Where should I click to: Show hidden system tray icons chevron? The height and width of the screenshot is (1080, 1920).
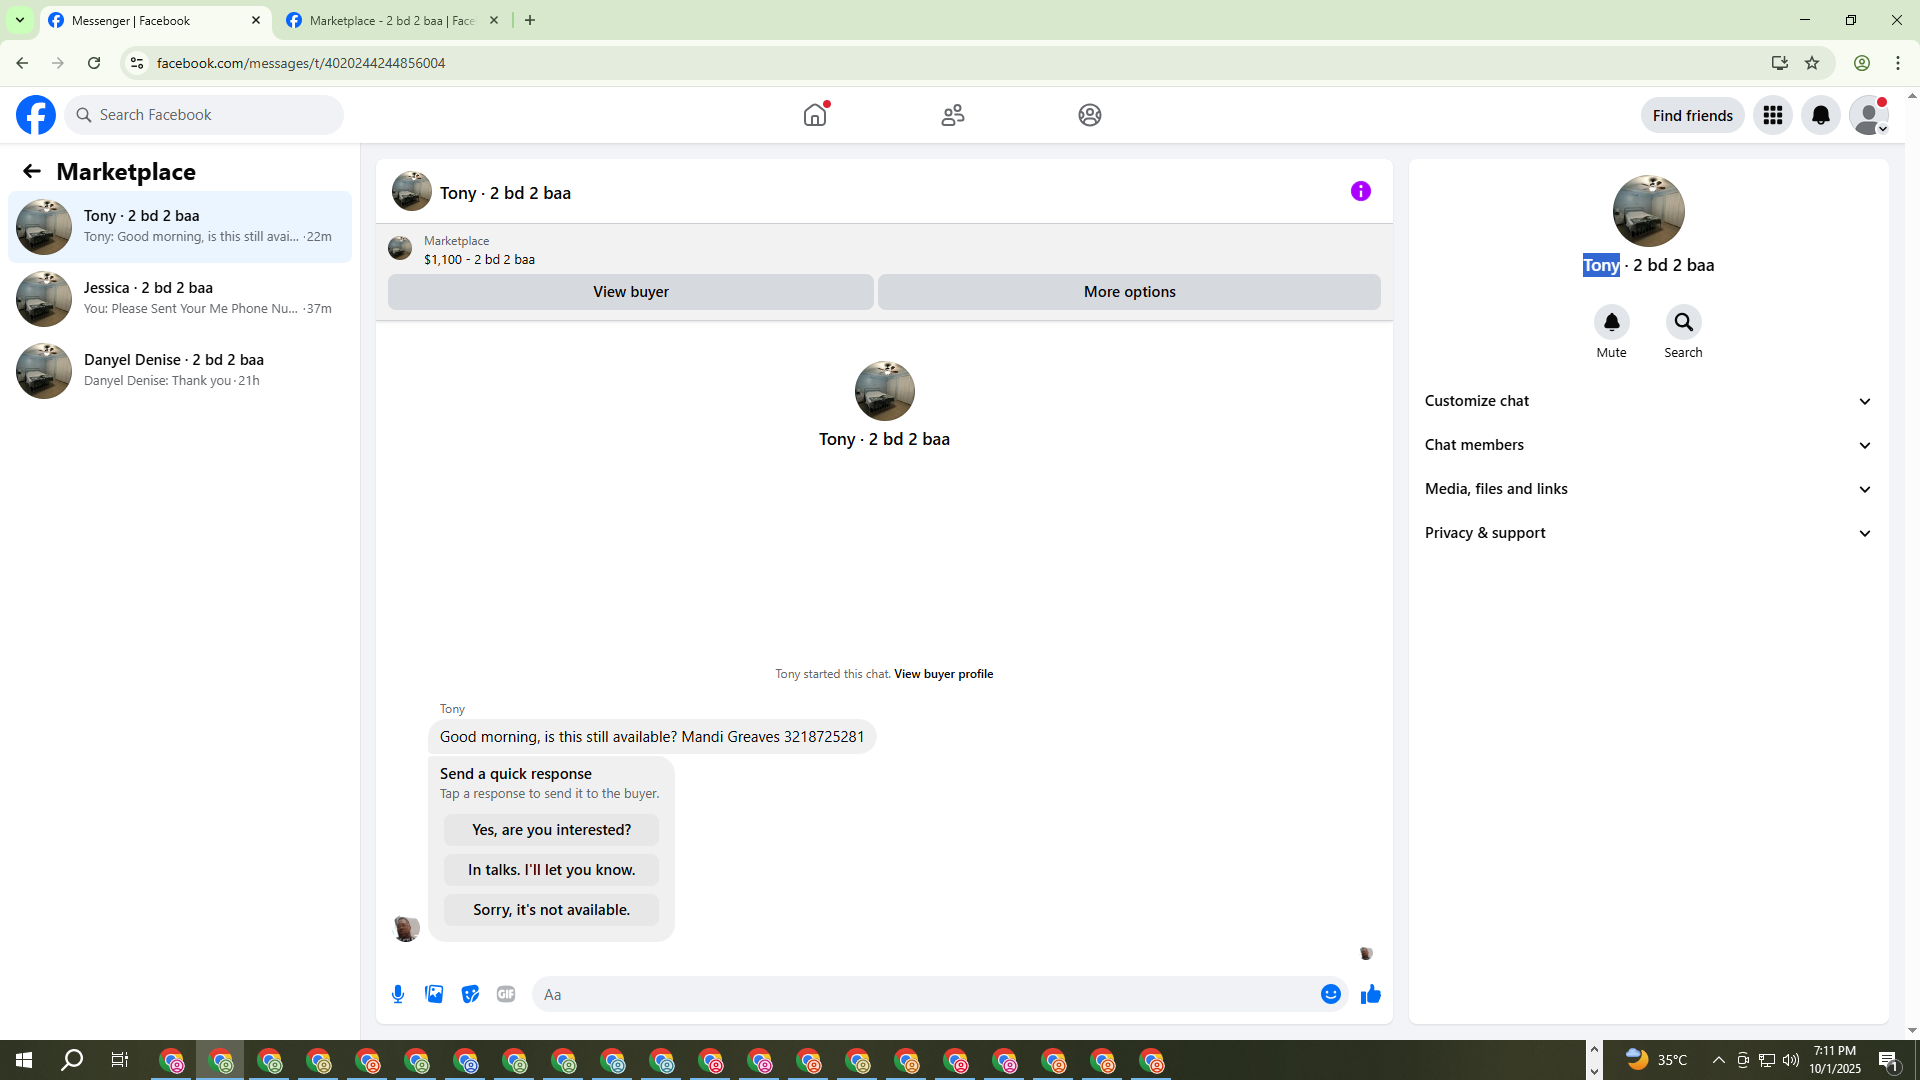1718,1060
